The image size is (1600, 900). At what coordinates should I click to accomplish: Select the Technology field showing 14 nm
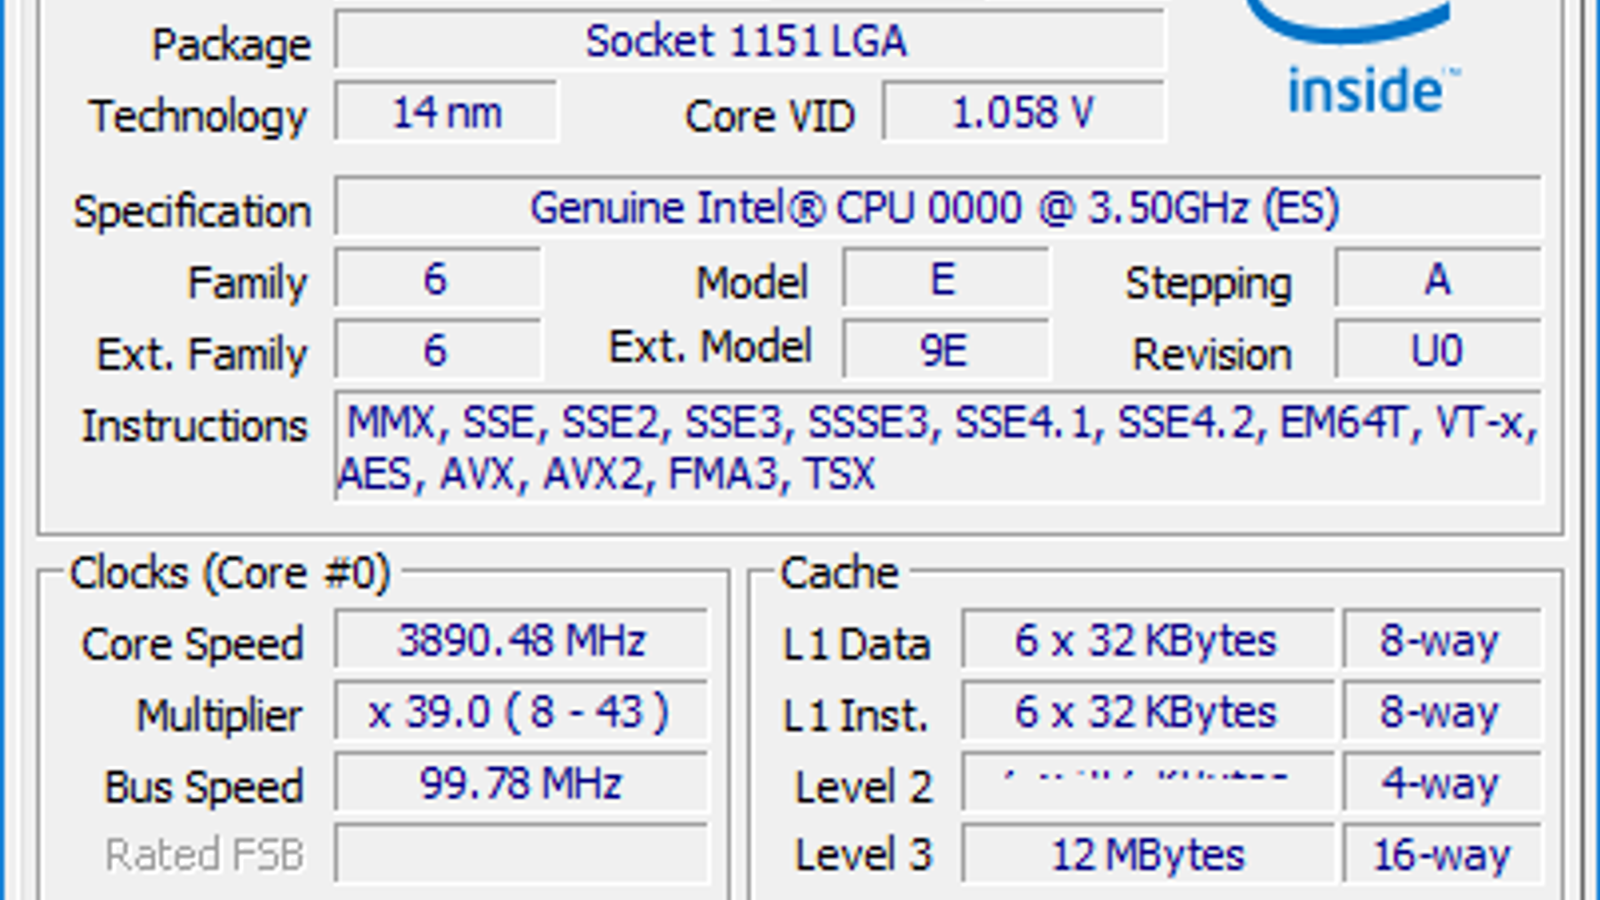tap(446, 113)
